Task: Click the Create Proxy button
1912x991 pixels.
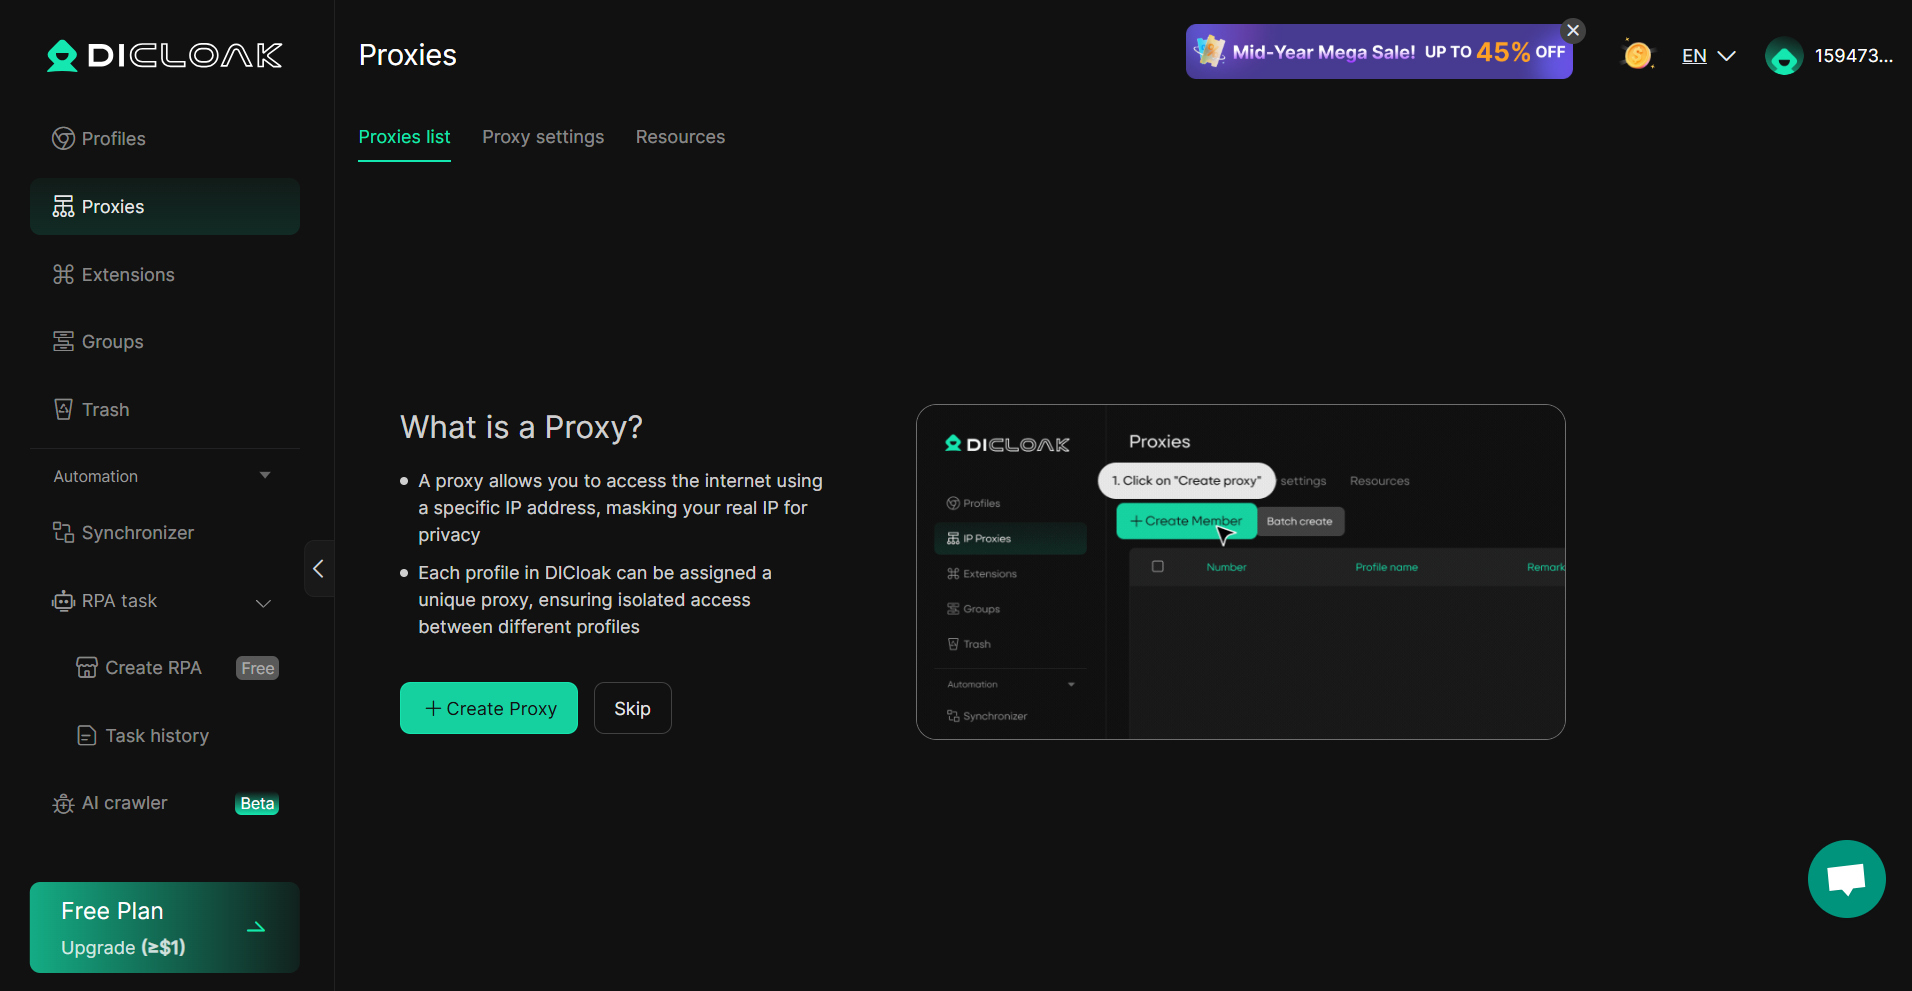Action: [x=489, y=708]
